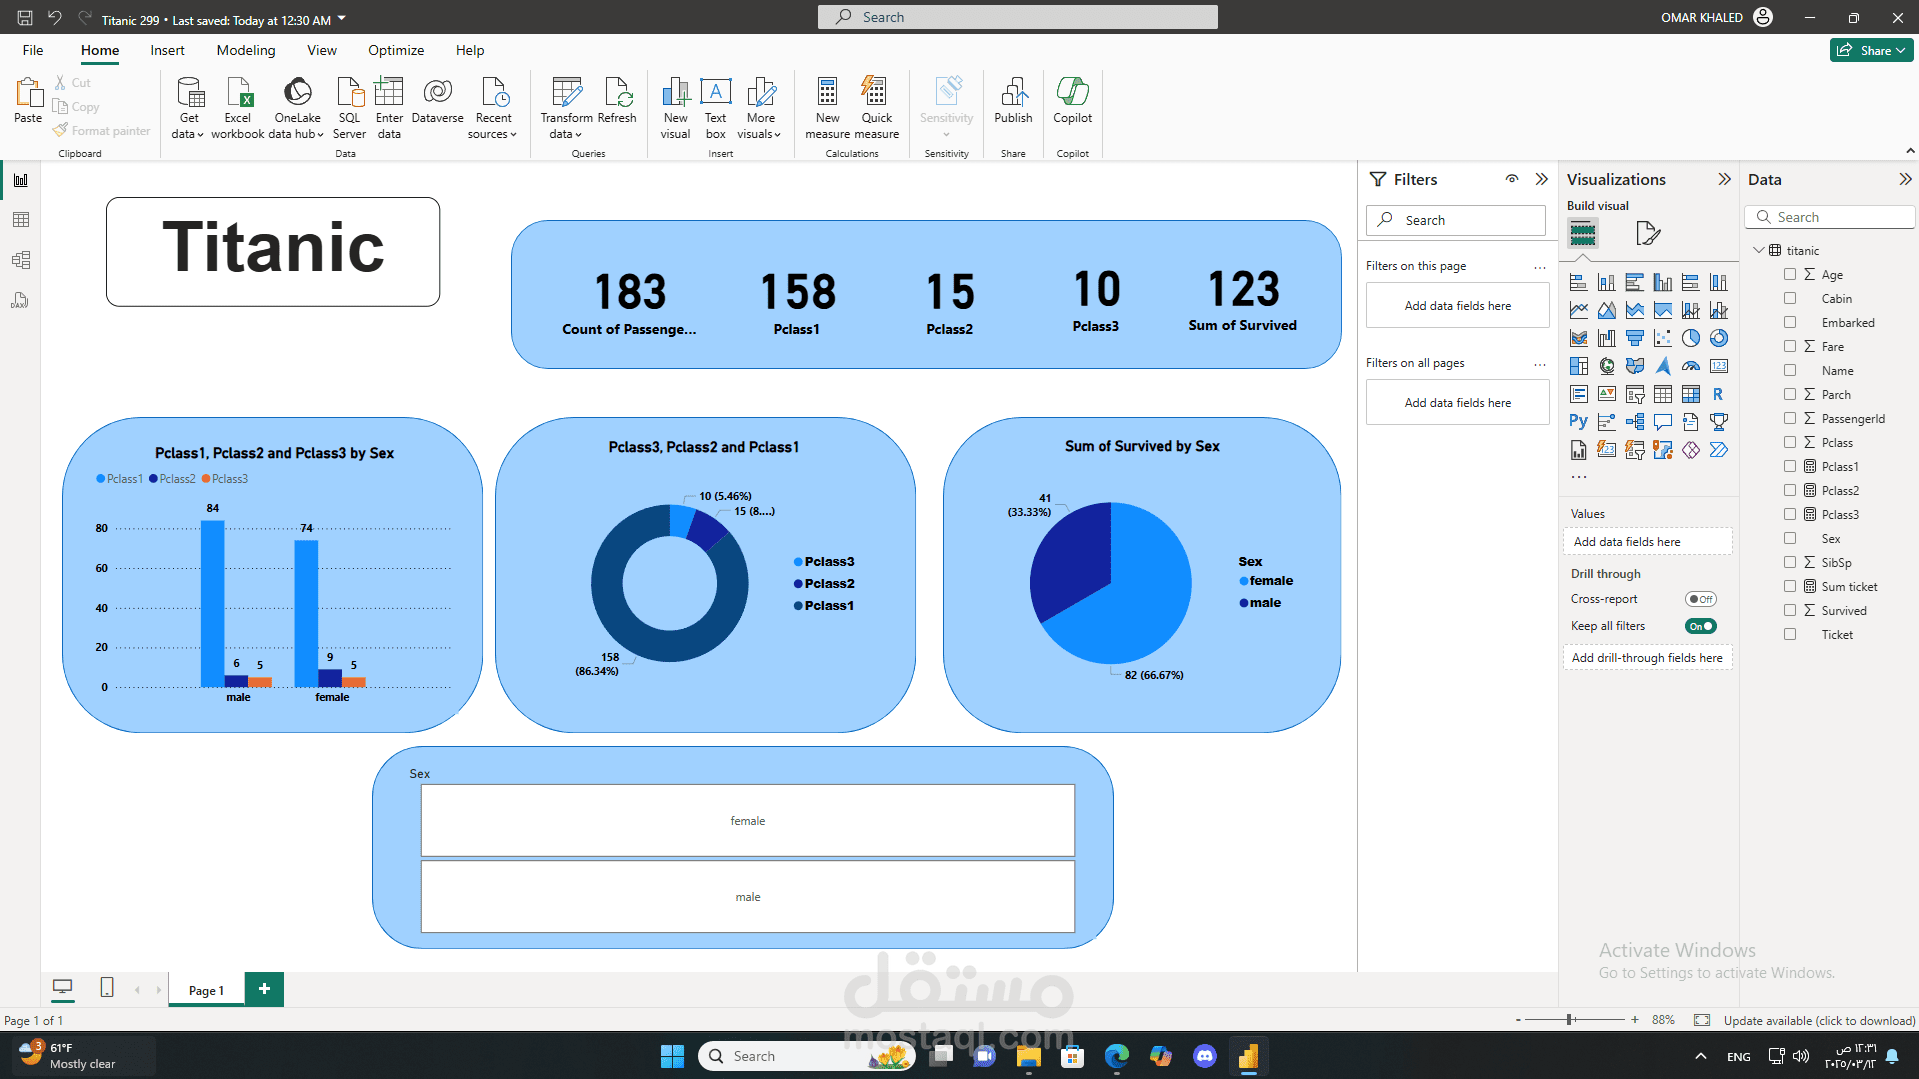Switch to Report view in left sidebar

pyautogui.click(x=21, y=180)
